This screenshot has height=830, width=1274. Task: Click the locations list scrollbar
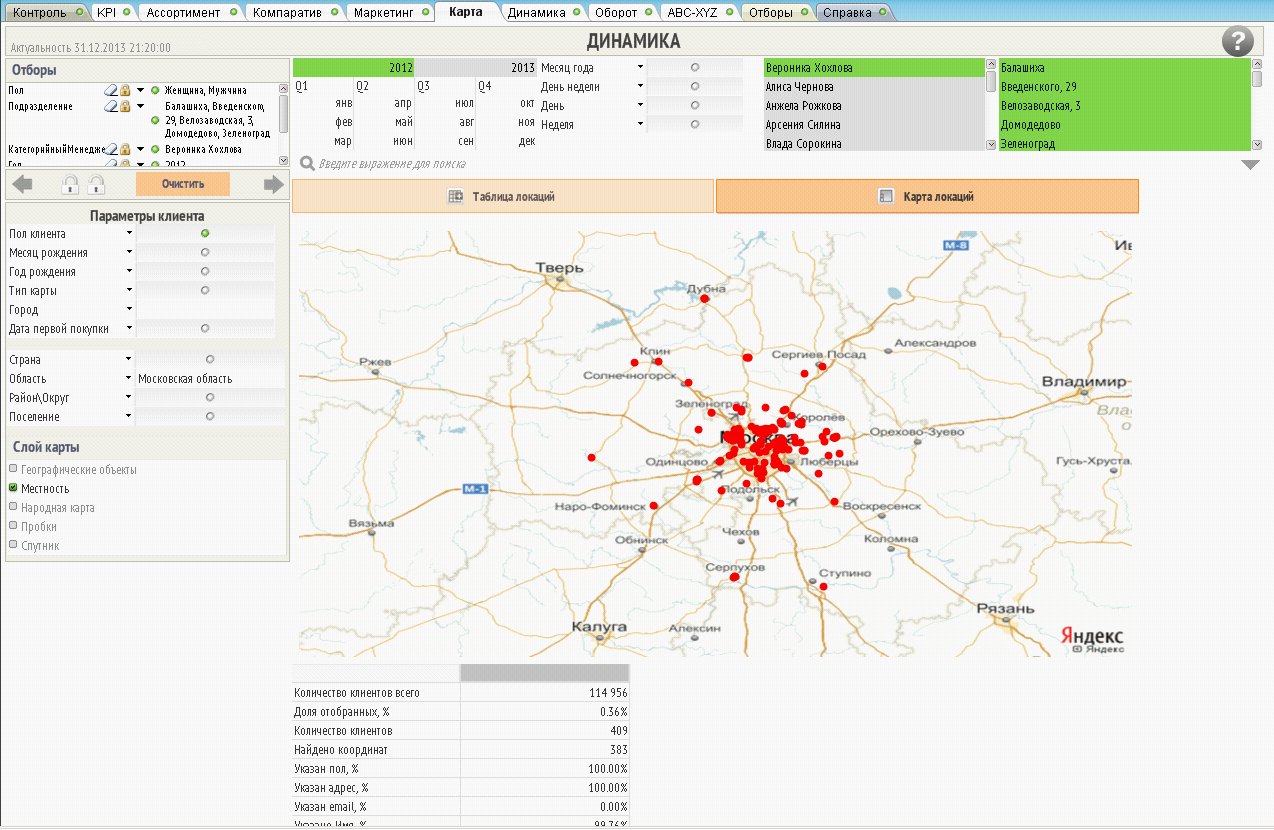point(1257,104)
